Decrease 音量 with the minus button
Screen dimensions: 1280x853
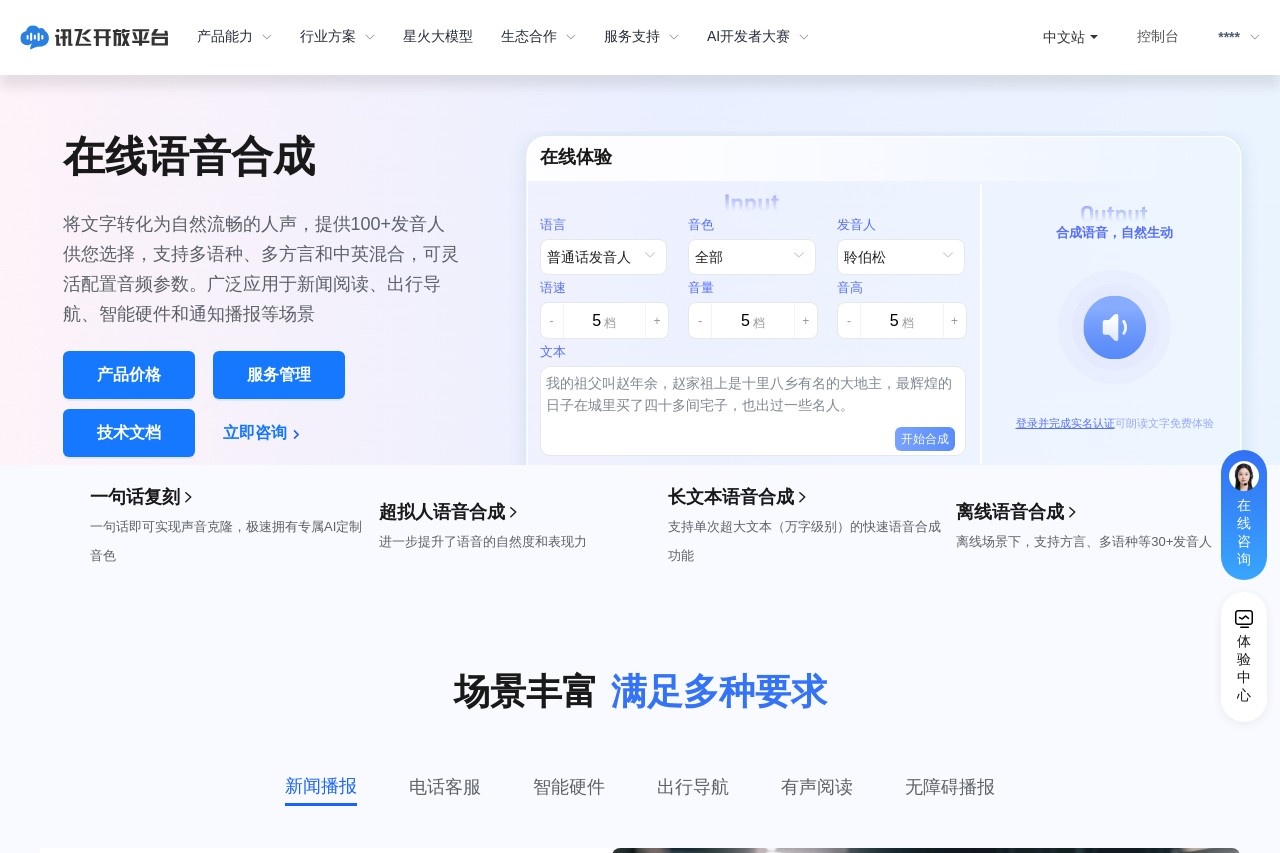(700, 321)
